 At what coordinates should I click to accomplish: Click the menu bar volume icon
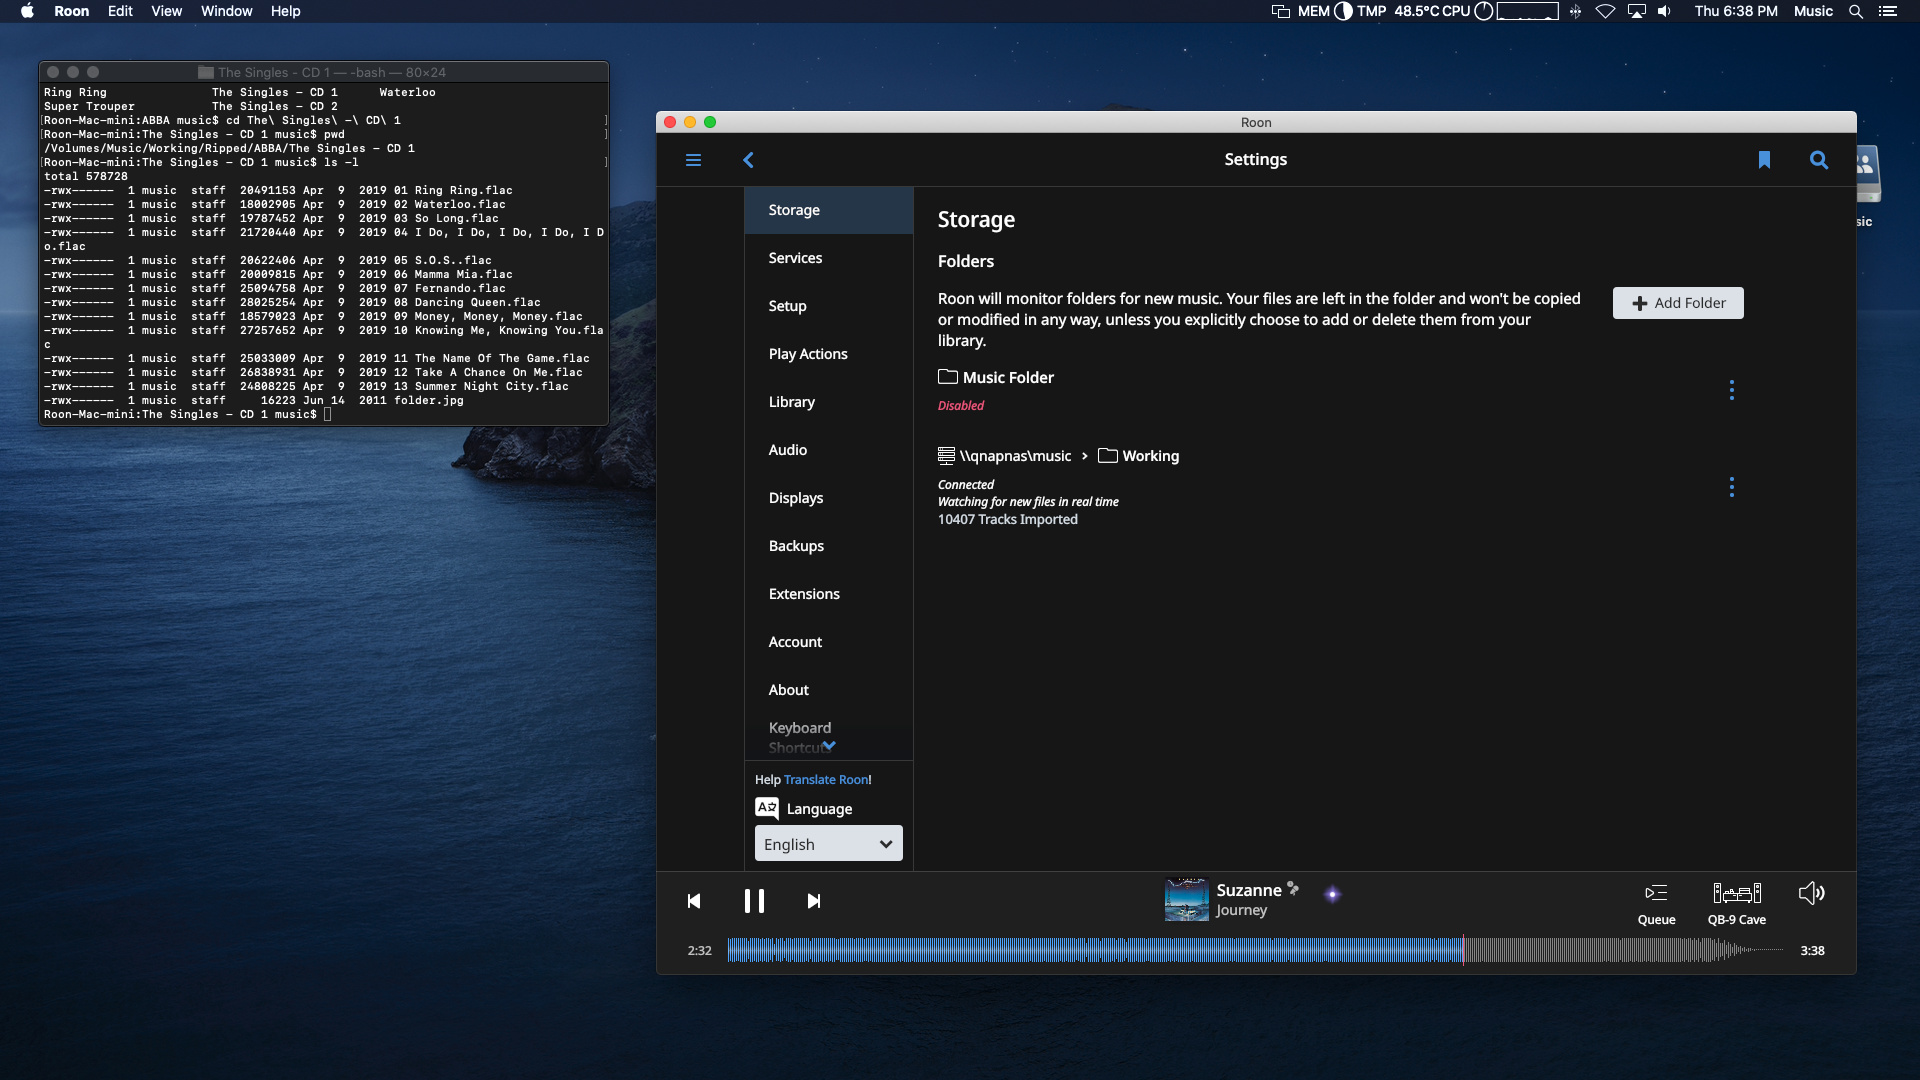click(x=1664, y=11)
